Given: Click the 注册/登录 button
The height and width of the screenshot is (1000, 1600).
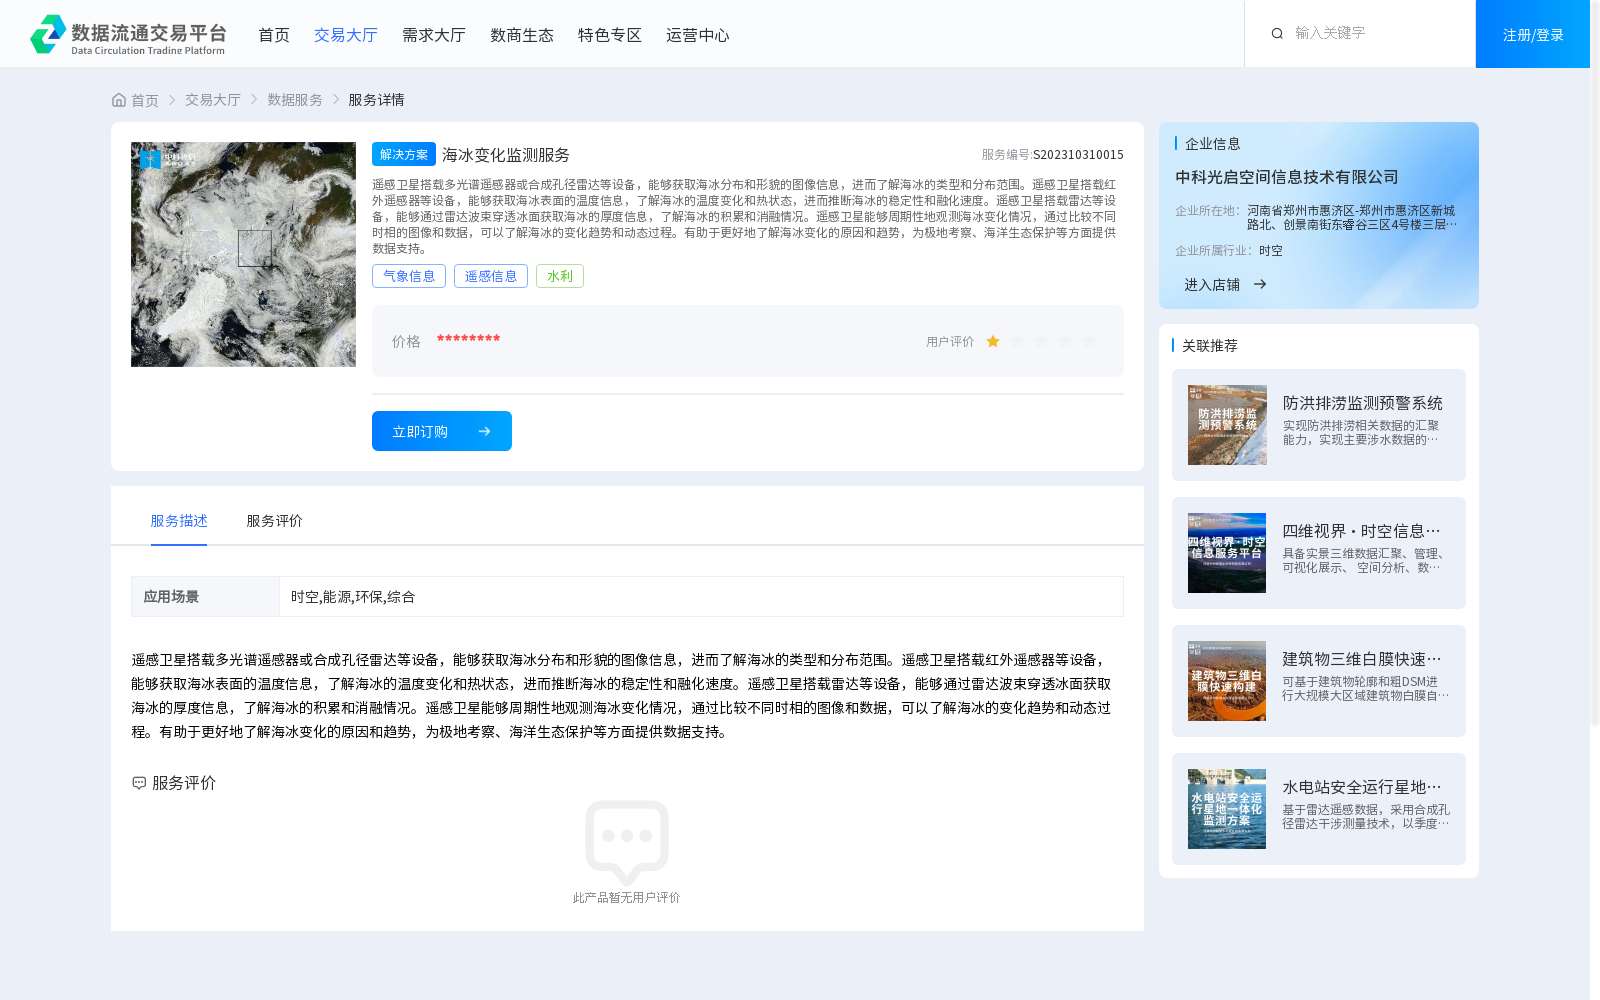Looking at the screenshot, I should pos(1533,34).
